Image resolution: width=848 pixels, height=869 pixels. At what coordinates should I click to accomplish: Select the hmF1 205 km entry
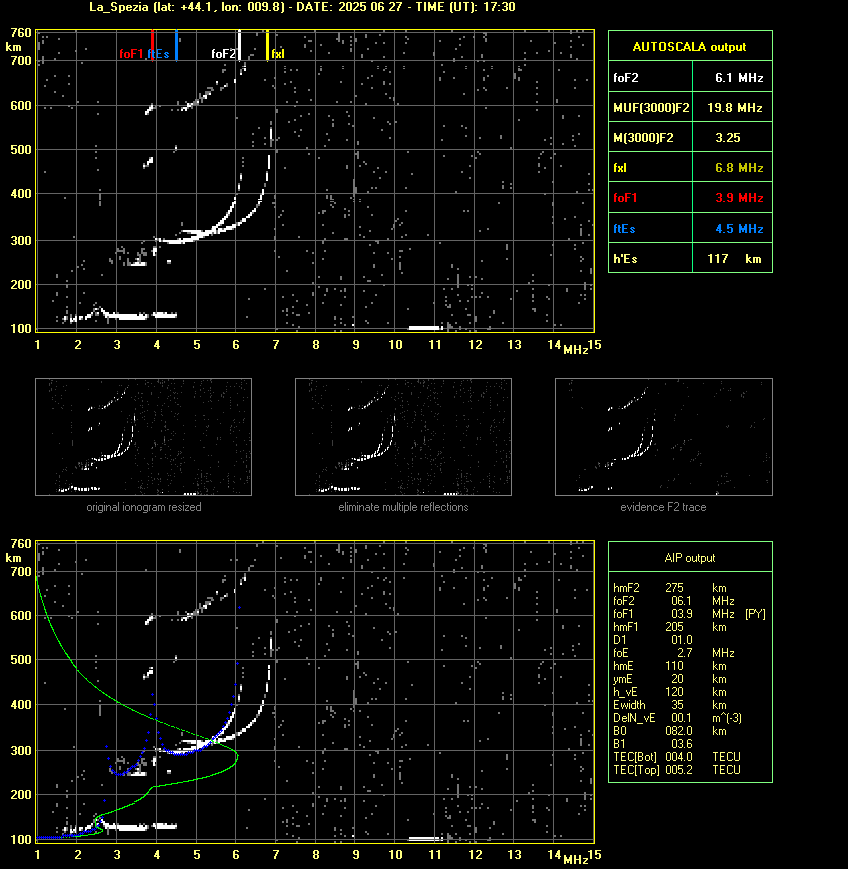point(670,627)
